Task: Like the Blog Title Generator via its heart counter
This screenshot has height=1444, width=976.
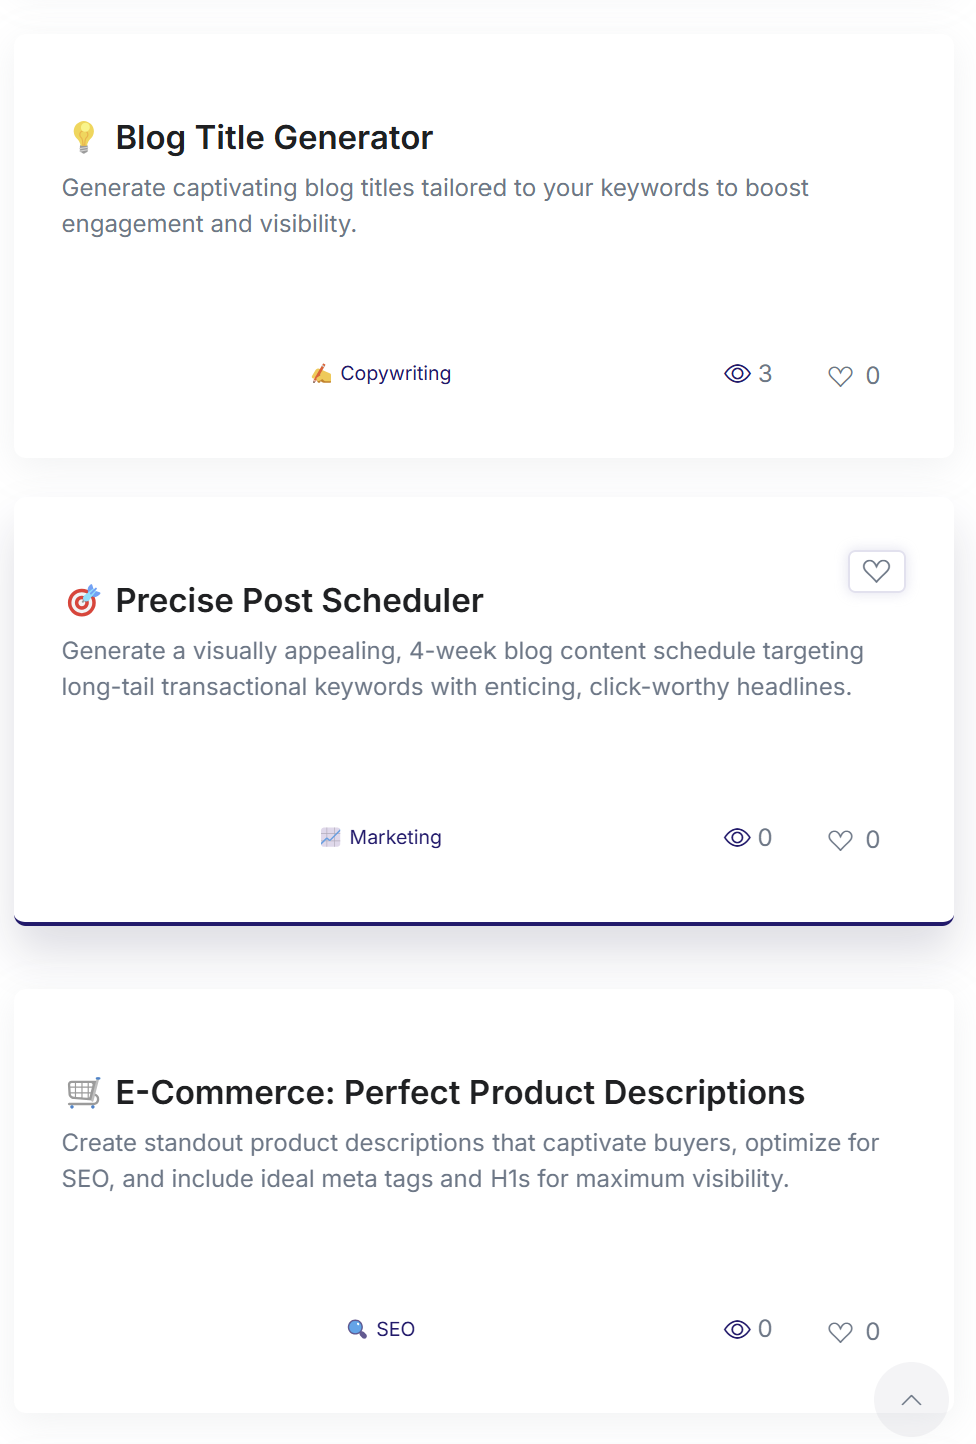Action: (841, 376)
